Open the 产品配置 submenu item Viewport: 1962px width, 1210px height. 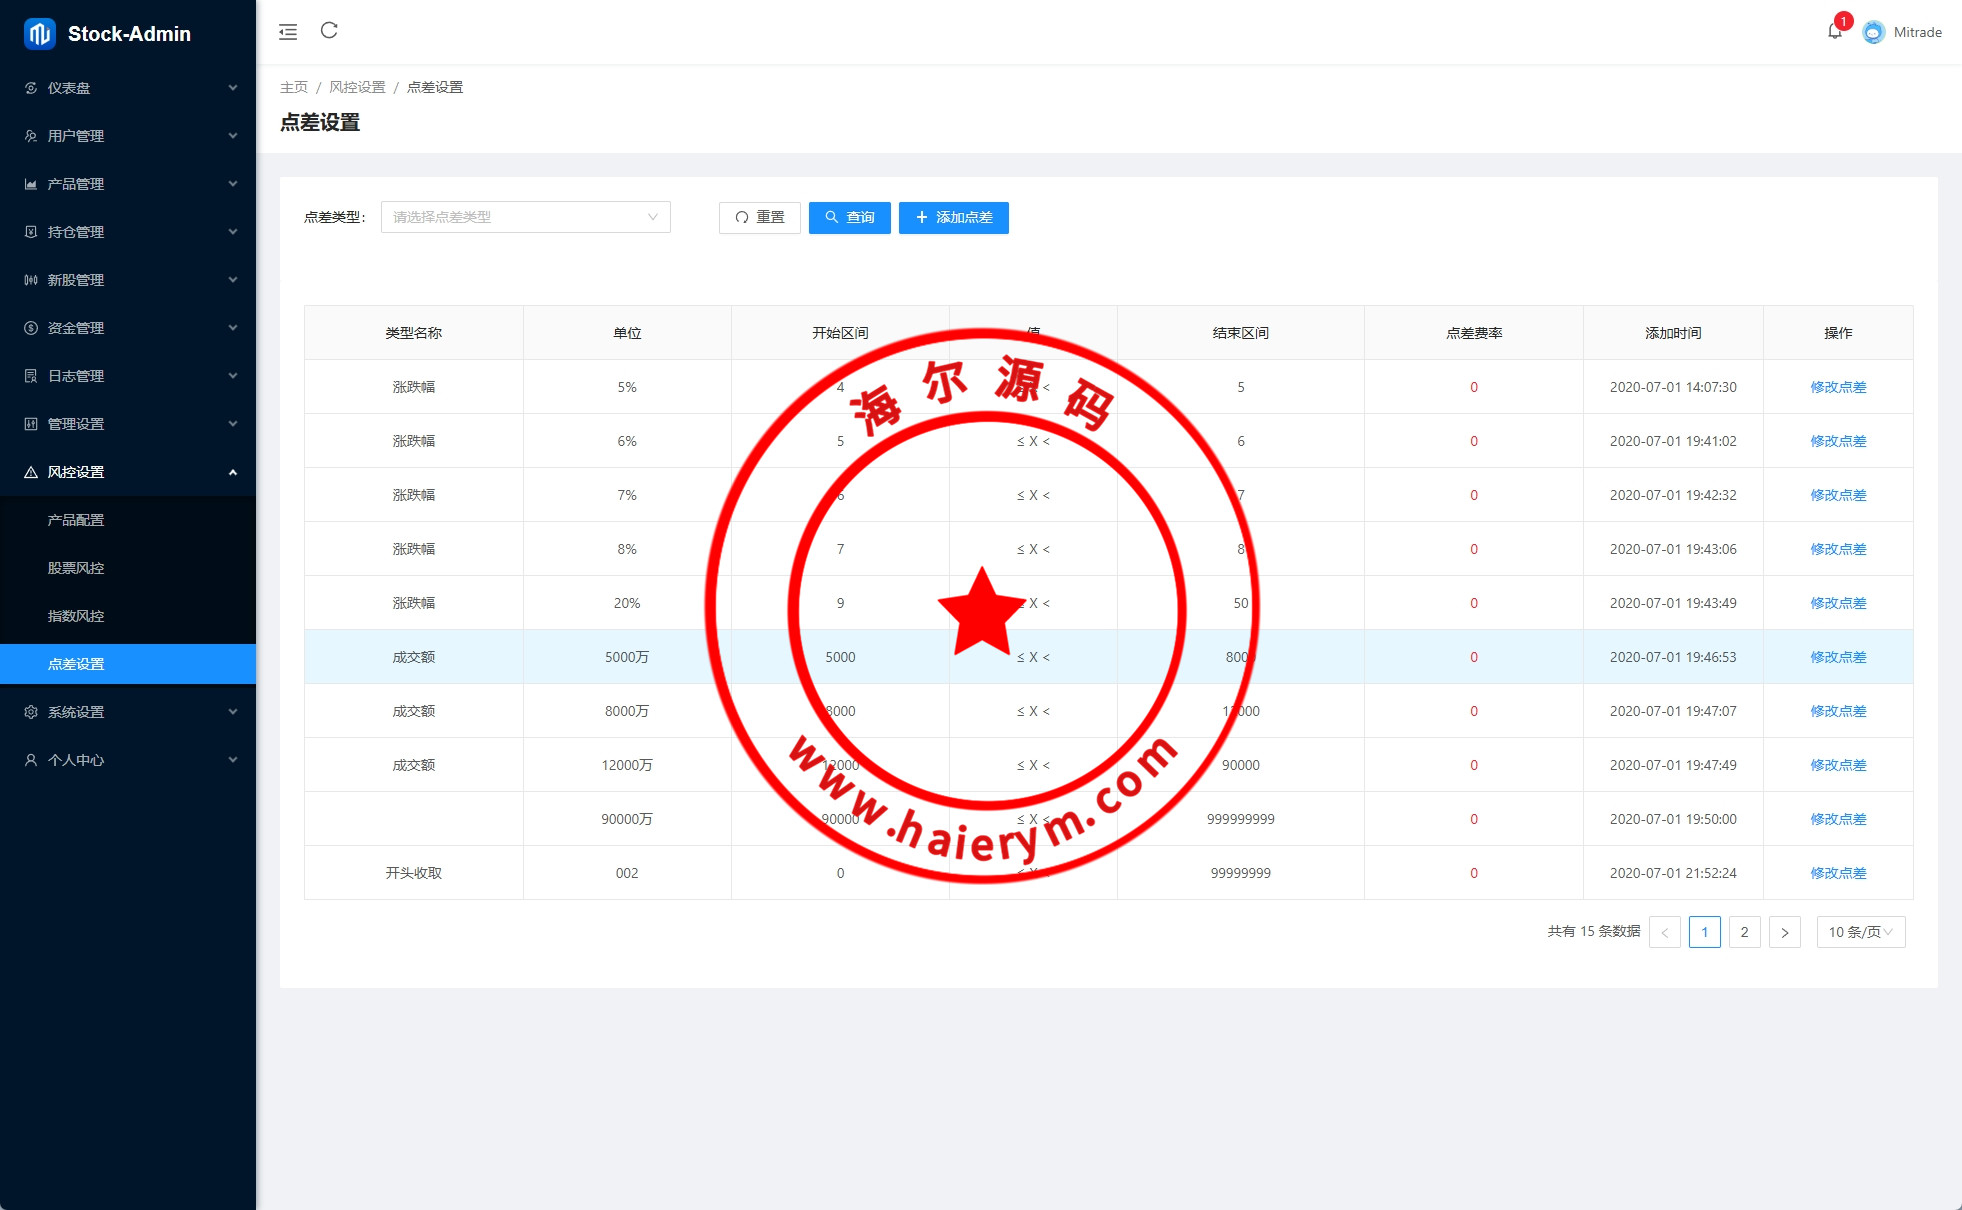click(76, 520)
